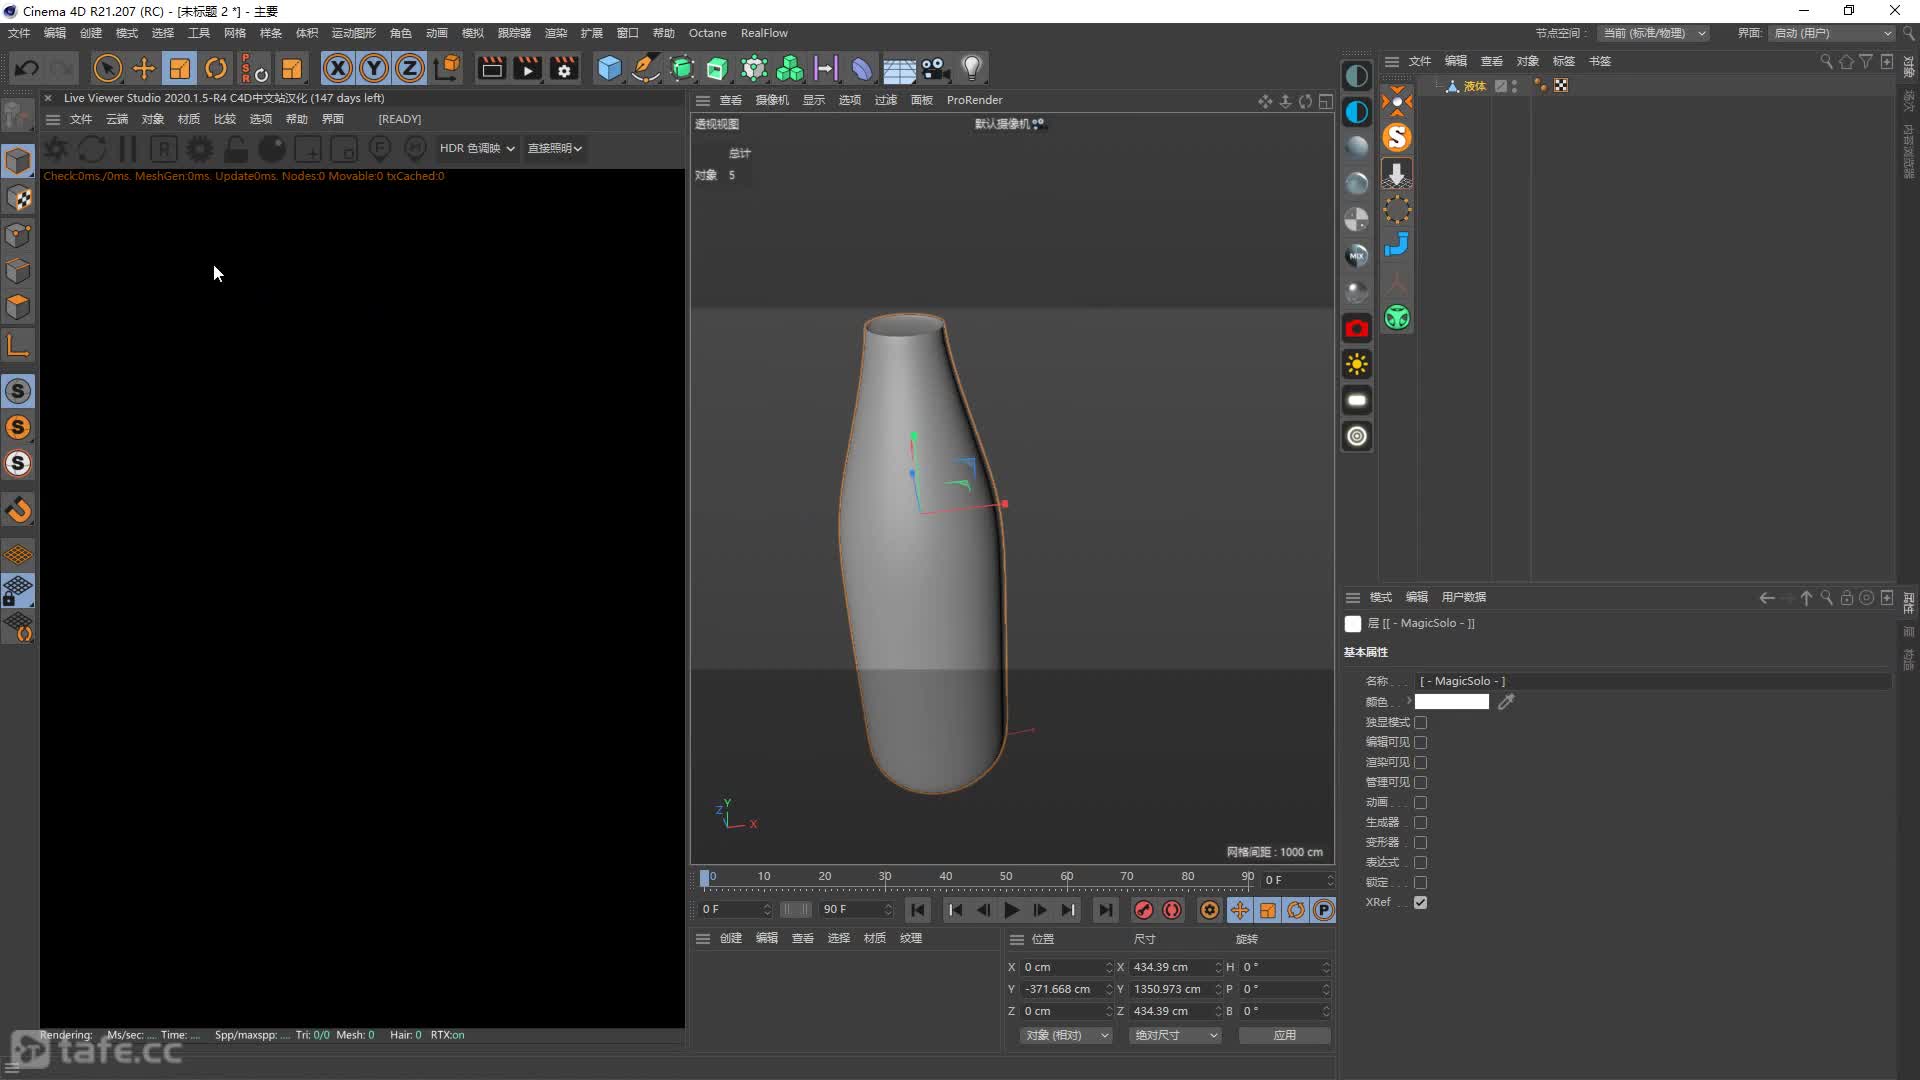1920x1080 pixels.
Task: Click the Octane pause render icon
Action: pos(128,149)
